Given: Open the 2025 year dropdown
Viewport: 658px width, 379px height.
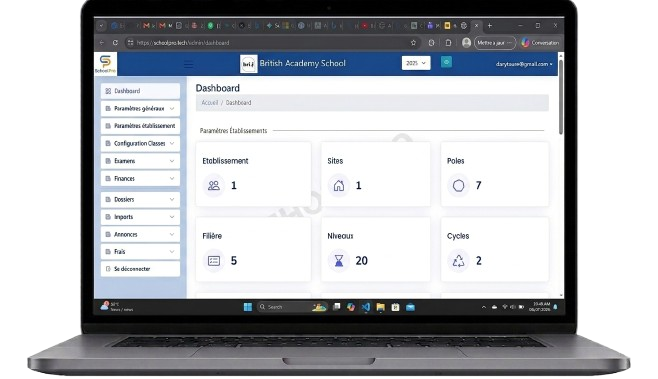Looking at the screenshot, I should coord(416,63).
